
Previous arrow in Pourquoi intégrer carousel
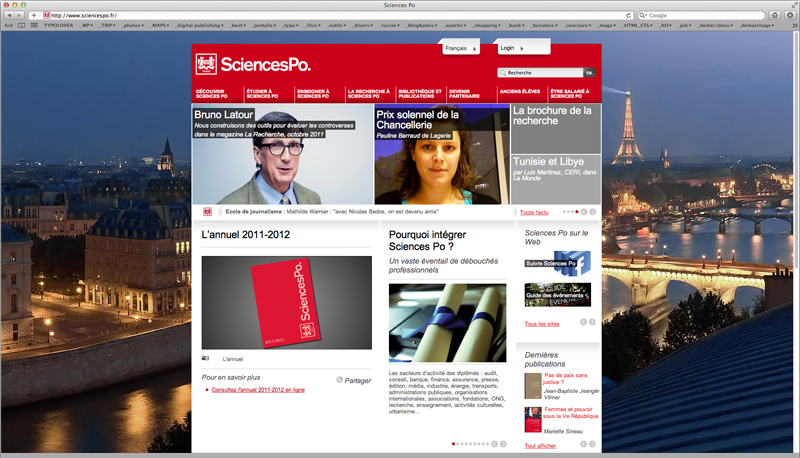coord(494,444)
